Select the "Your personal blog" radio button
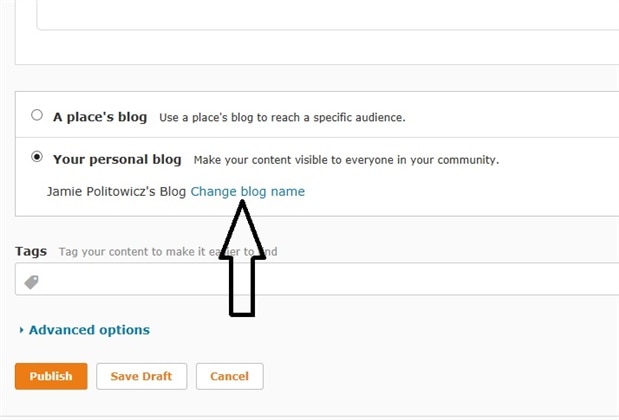 37,157
